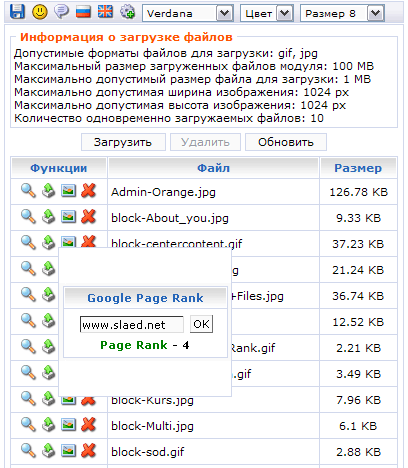Viewport: 408px width, 468px height.
Task: Preview block-Multi.jpg with magnifier icon
Action: click(x=28, y=425)
